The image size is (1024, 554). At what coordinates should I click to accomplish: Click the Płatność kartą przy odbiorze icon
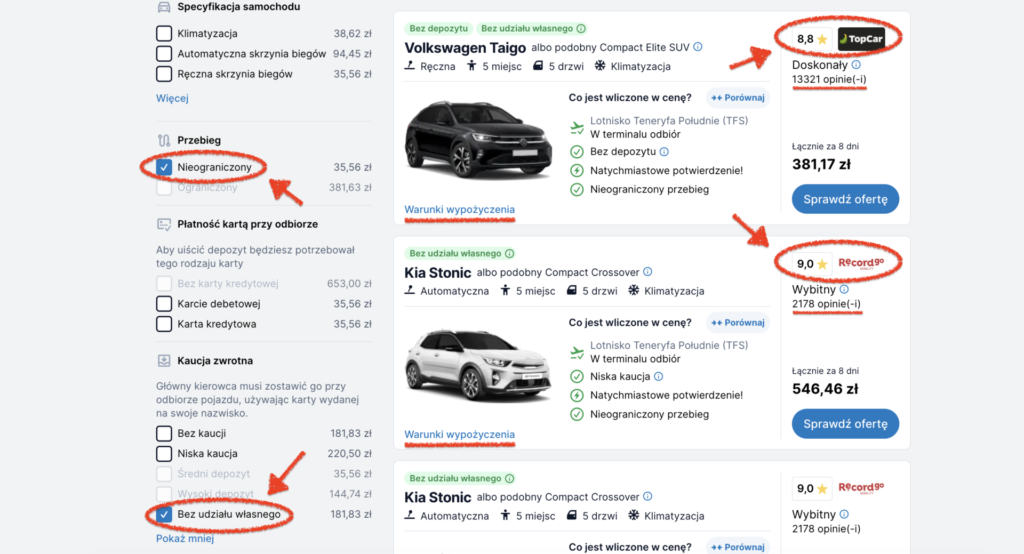click(x=164, y=224)
